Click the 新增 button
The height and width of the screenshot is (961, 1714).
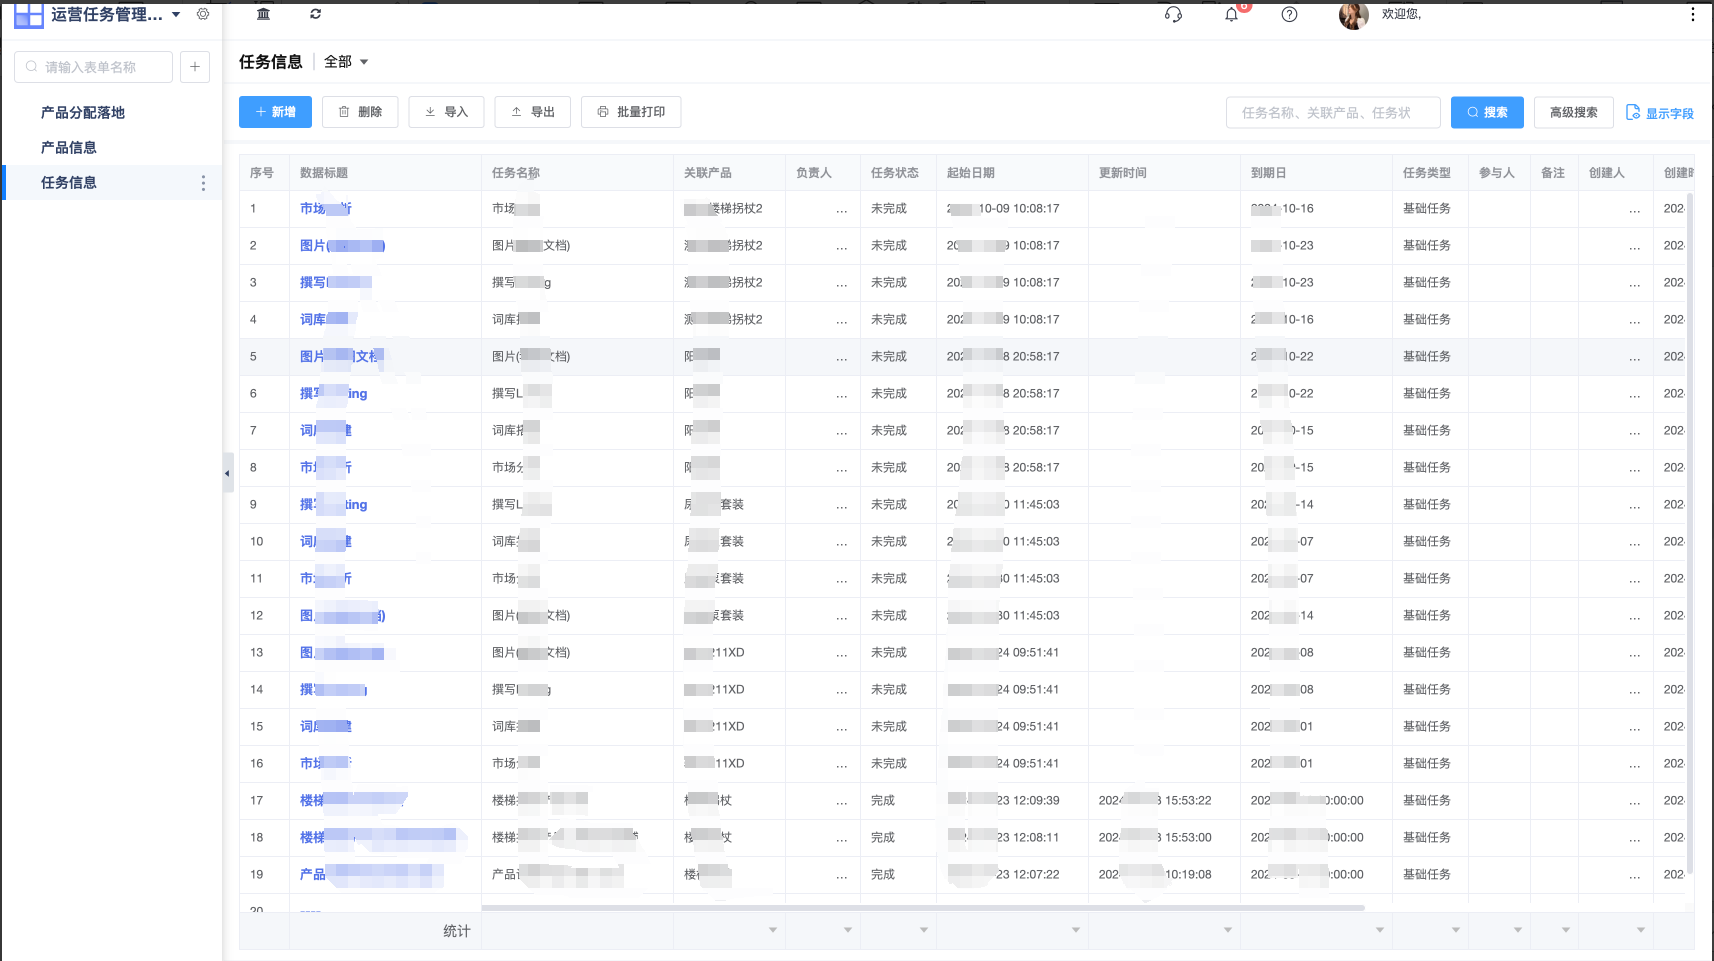[x=275, y=112]
